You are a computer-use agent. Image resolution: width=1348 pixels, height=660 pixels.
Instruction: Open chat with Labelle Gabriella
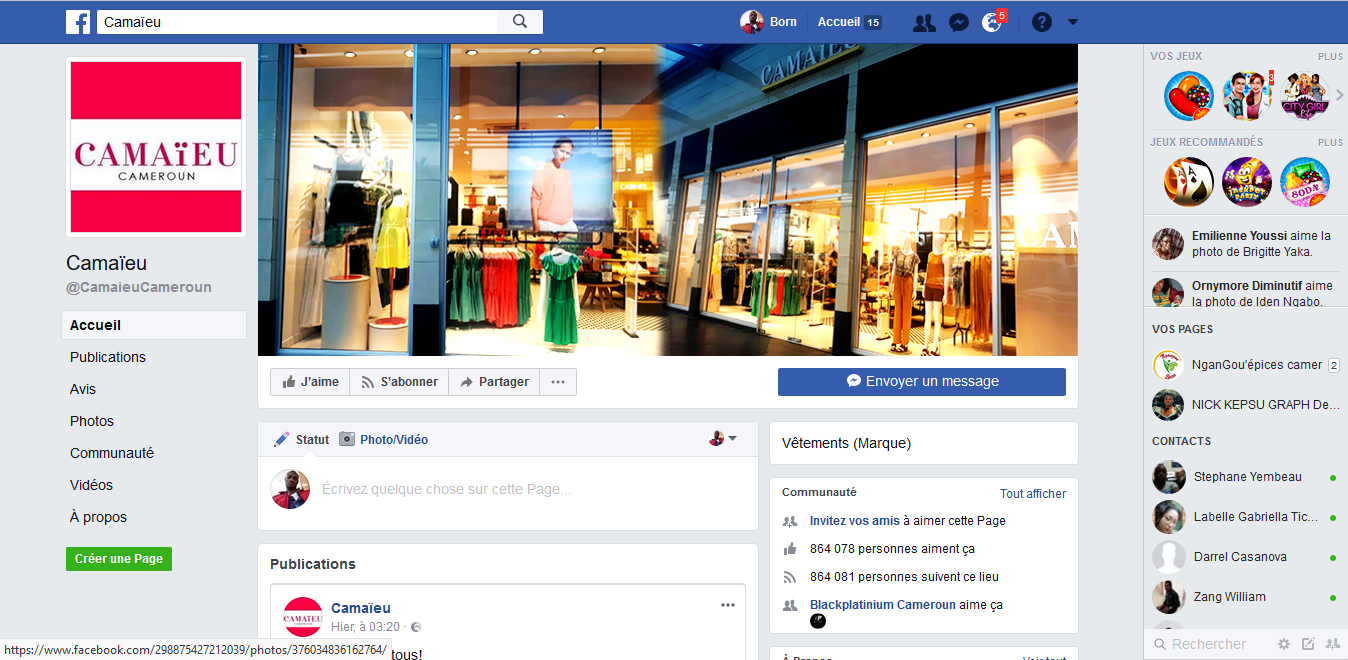(1245, 517)
